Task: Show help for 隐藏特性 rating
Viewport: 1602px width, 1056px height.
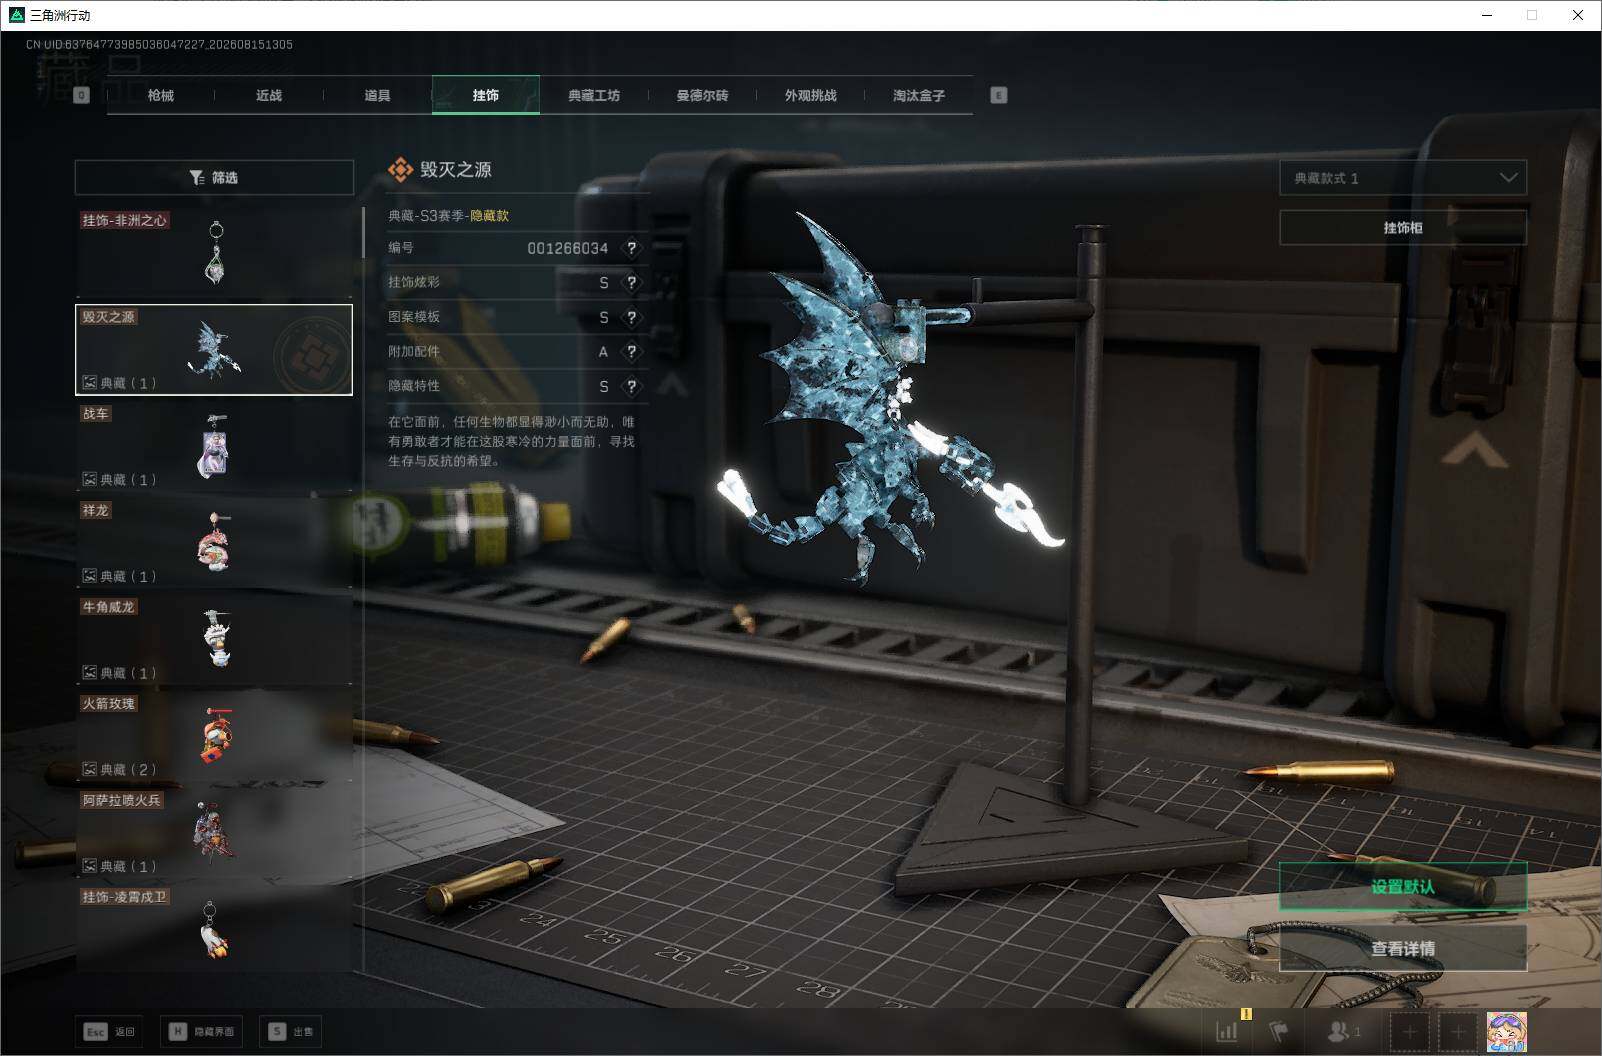Action: pyautogui.click(x=631, y=387)
